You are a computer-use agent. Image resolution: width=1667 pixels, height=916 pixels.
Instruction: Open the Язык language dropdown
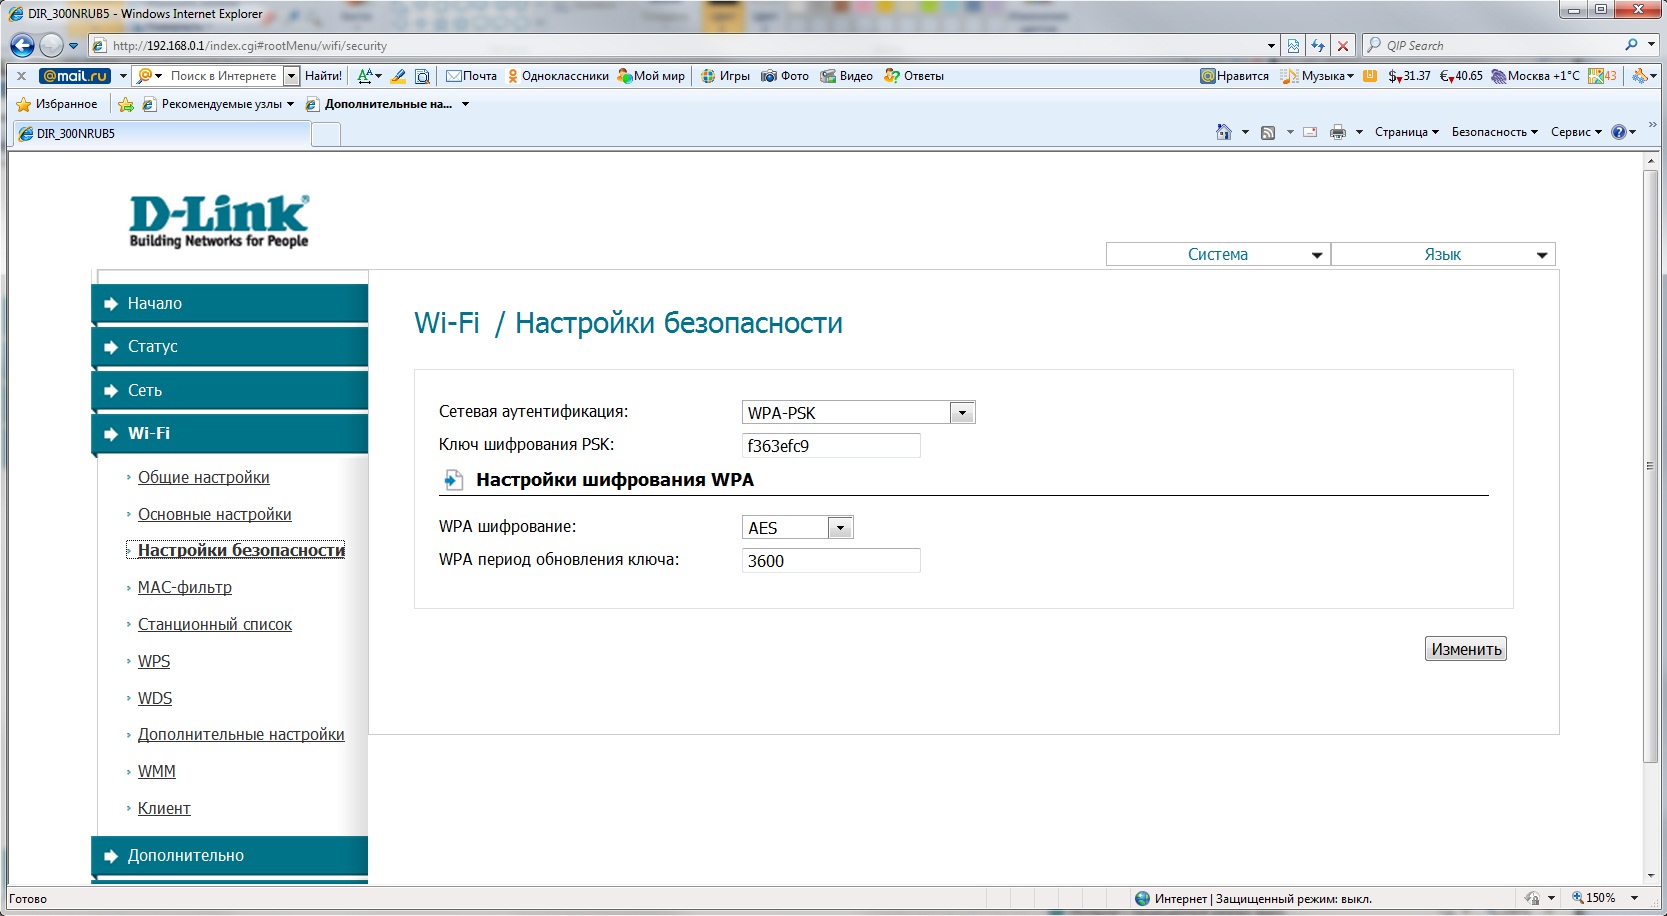[1443, 255]
